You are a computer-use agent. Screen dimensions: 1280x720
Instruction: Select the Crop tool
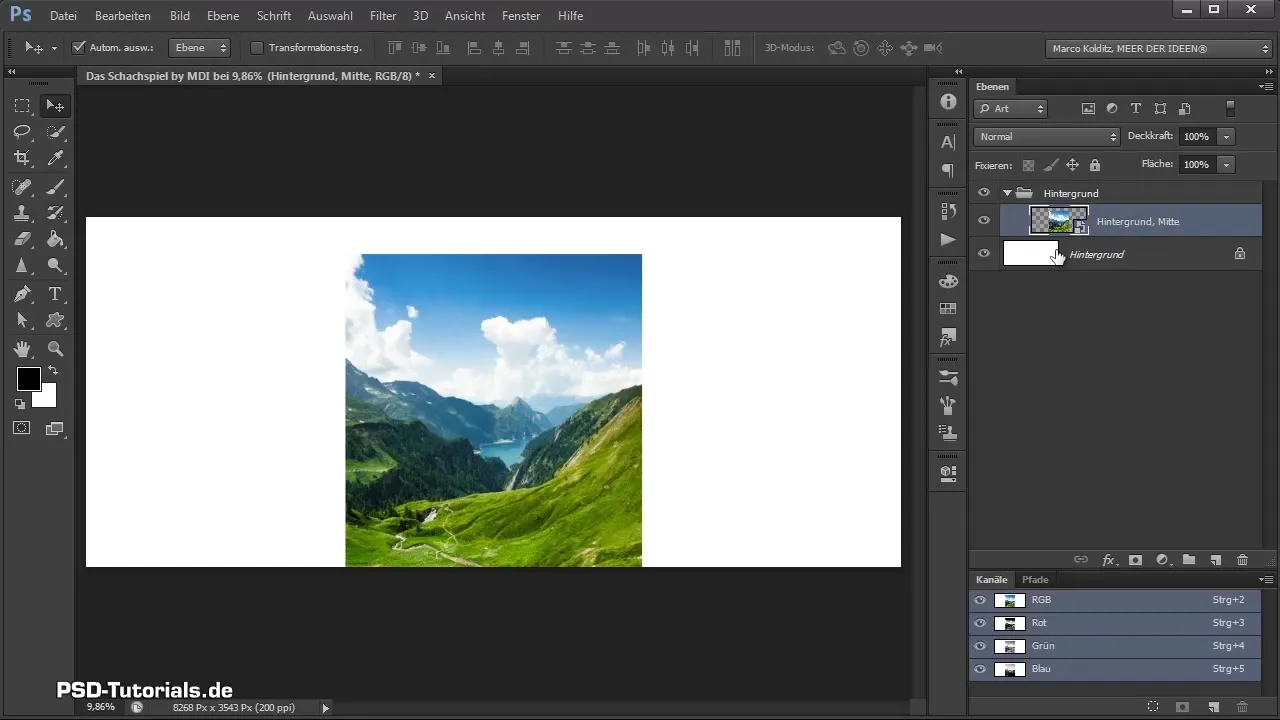[22, 158]
